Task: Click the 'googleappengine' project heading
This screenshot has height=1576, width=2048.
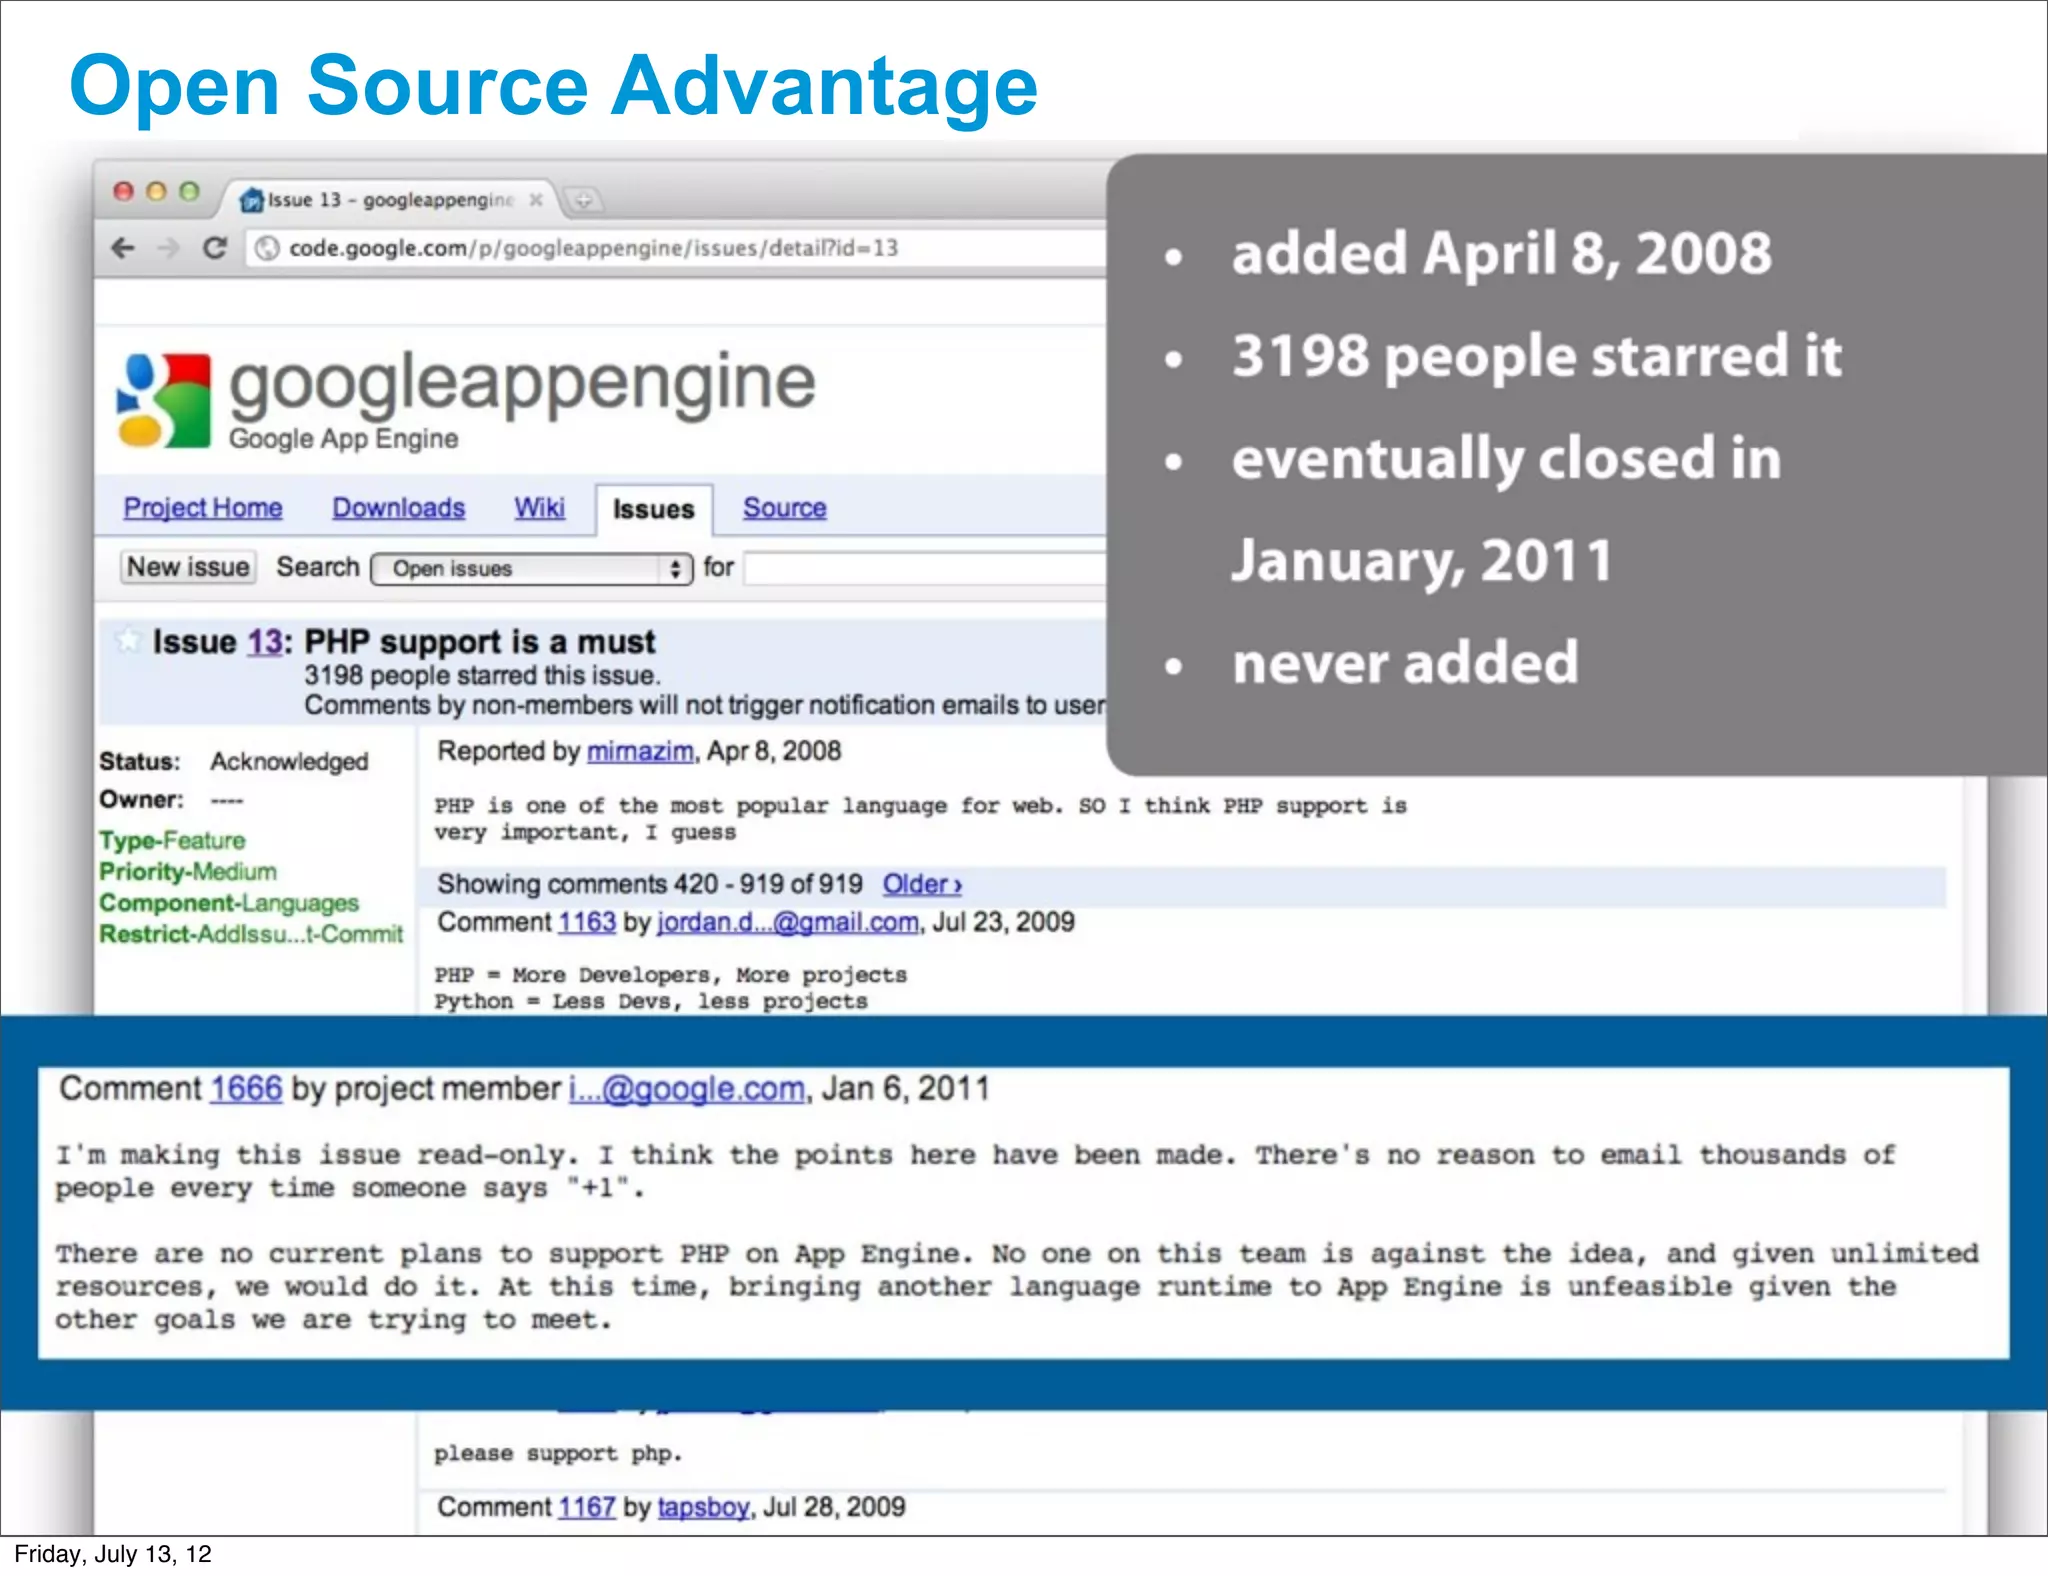Action: [x=522, y=384]
